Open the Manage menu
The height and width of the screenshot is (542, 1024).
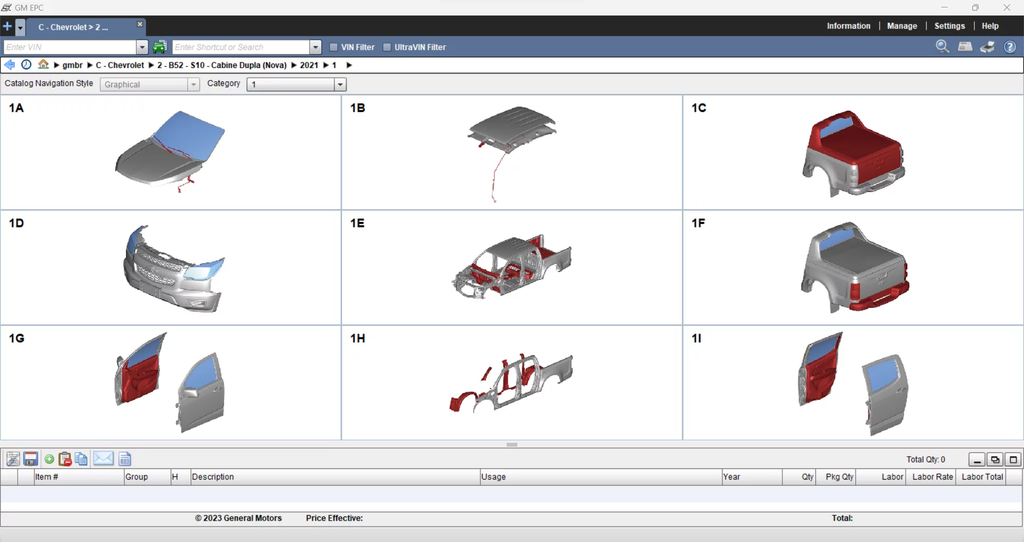point(902,26)
